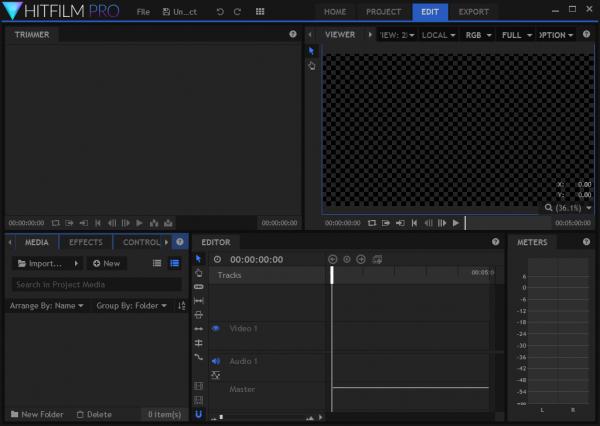The height and width of the screenshot is (426, 600).
Task: Select the Viewer selection arrow tool
Action: [x=311, y=51]
